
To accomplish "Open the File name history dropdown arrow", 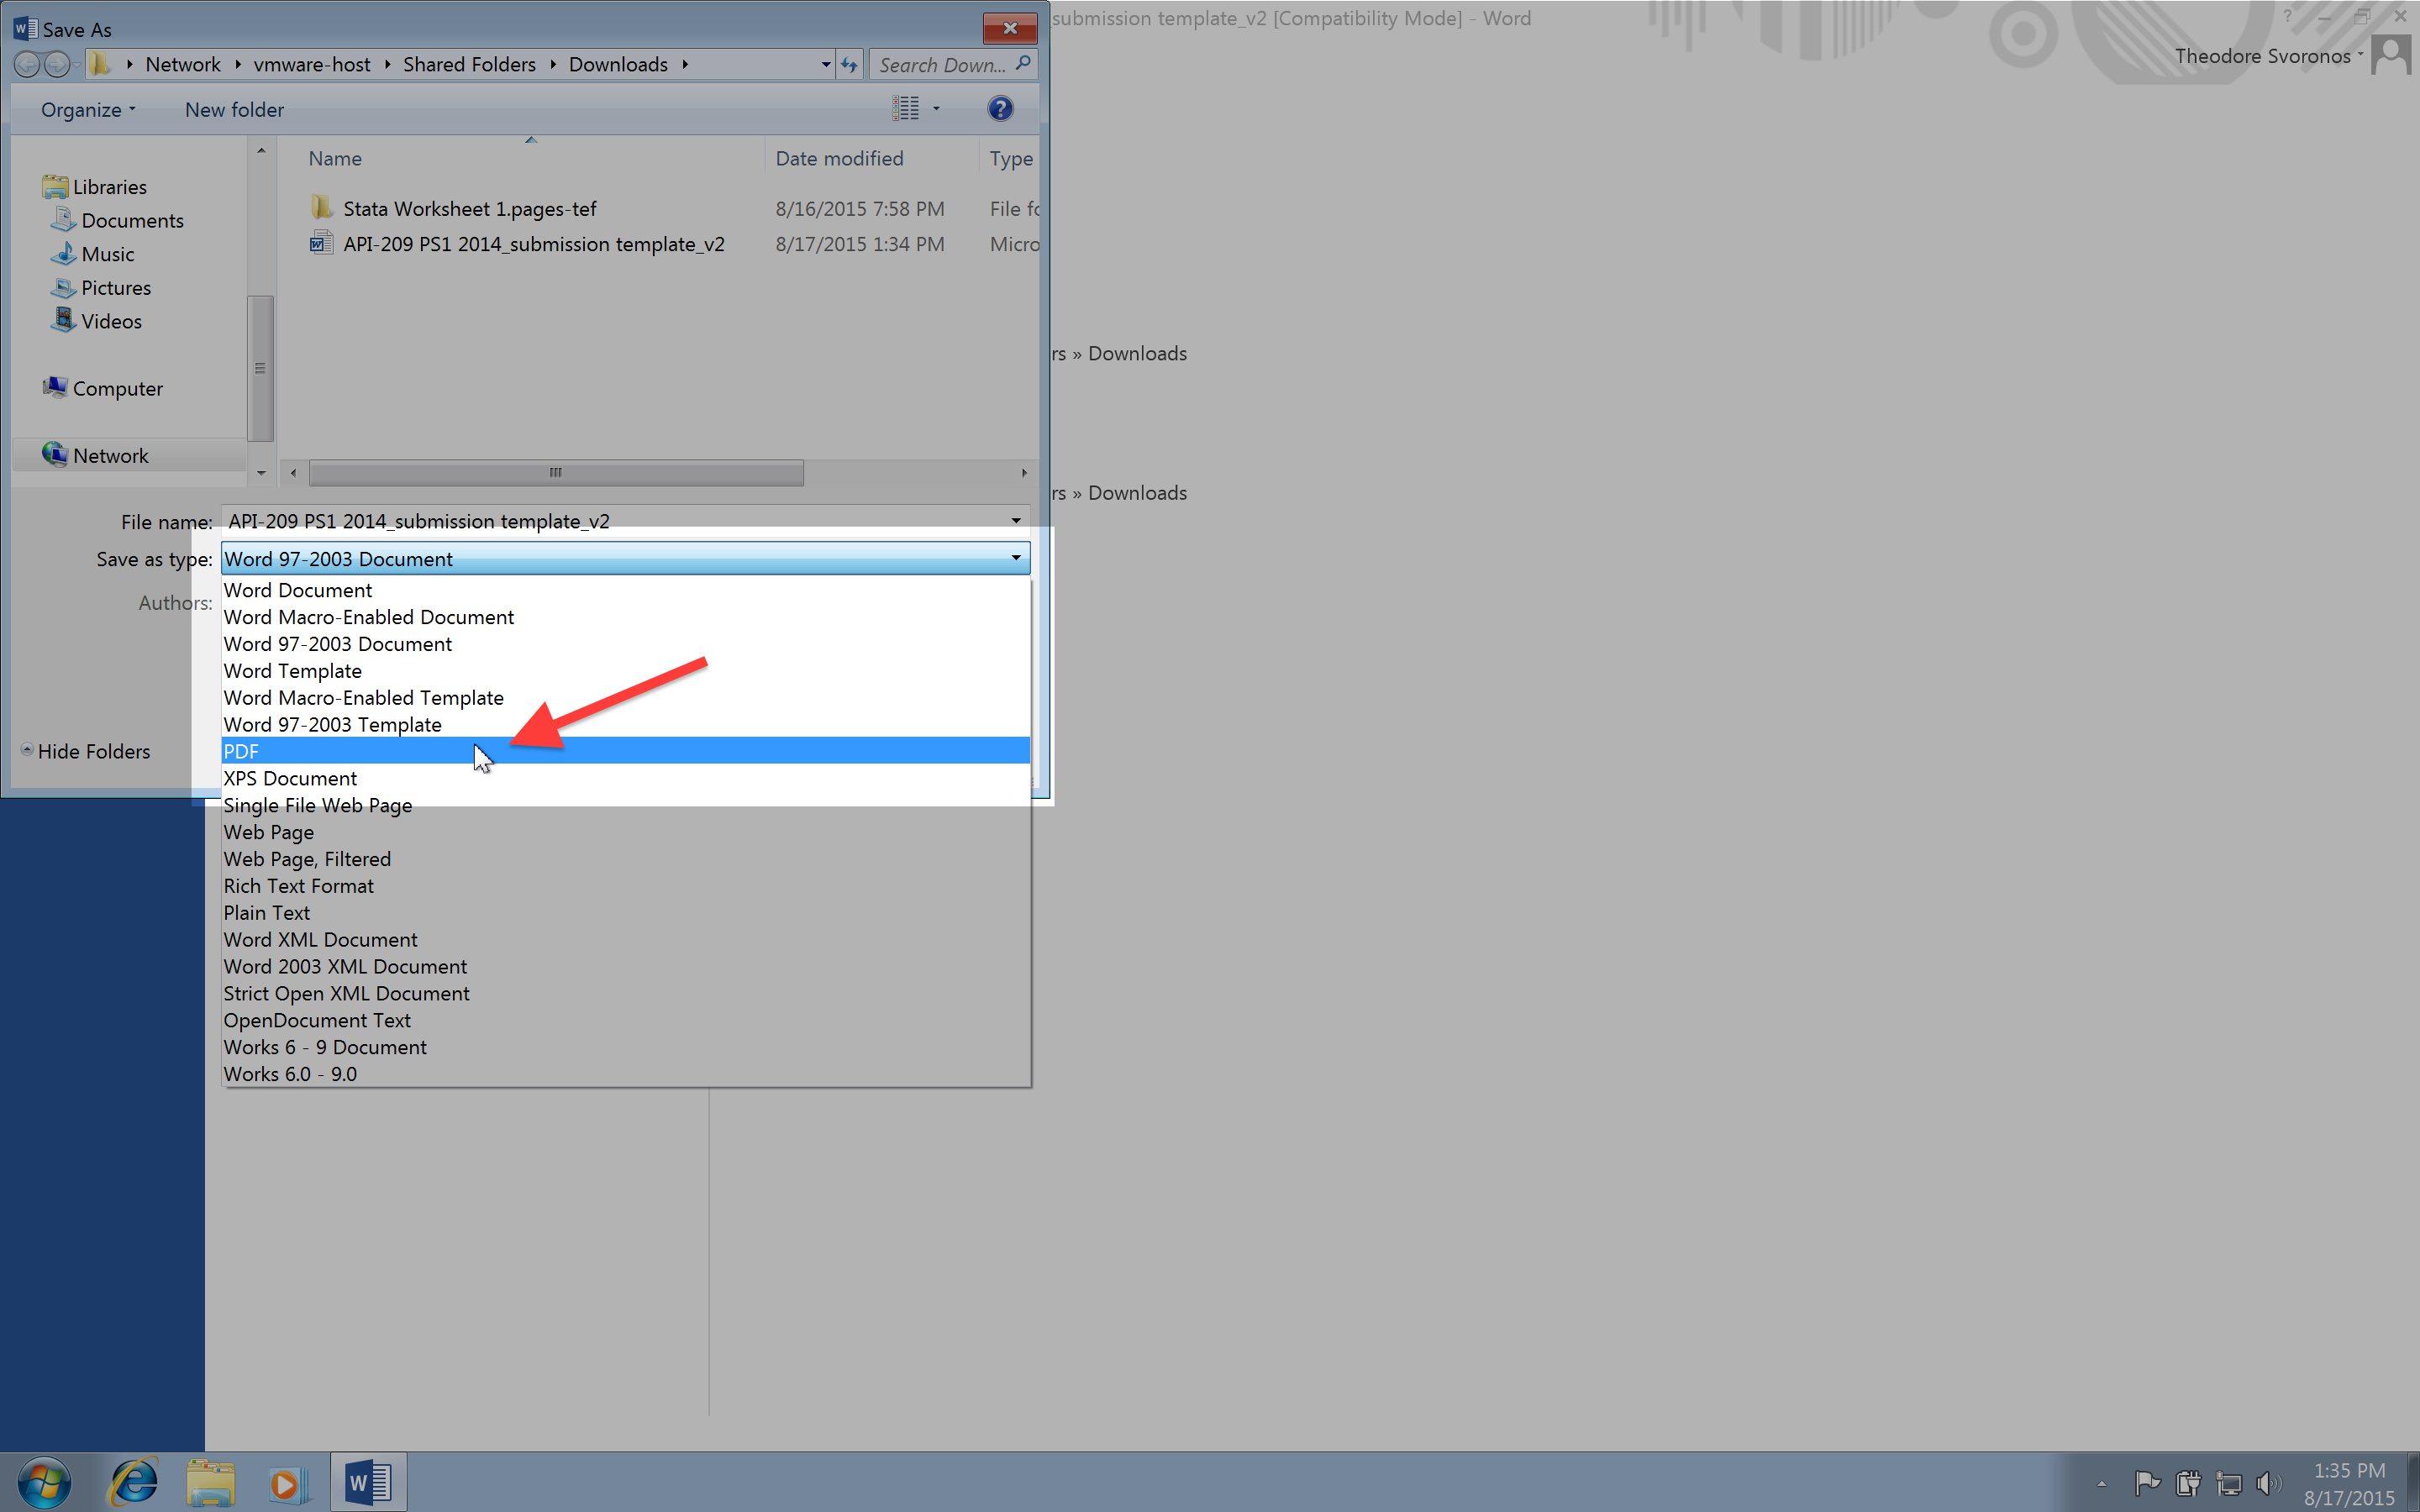I will [x=1016, y=521].
